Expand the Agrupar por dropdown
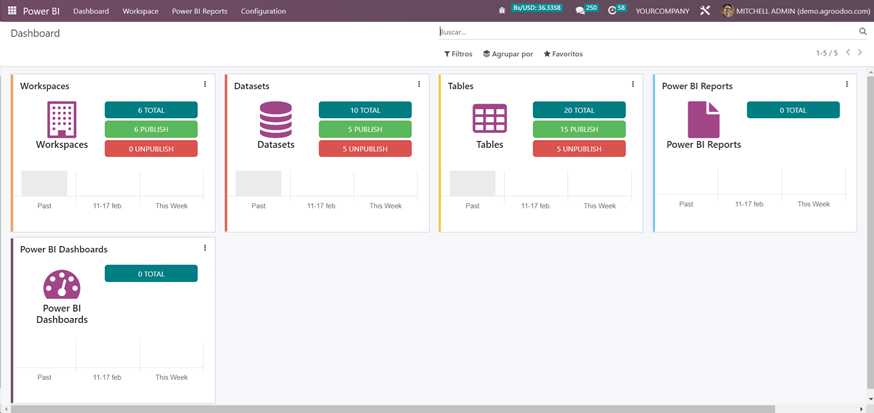This screenshot has height=413, width=874. (508, 54)
